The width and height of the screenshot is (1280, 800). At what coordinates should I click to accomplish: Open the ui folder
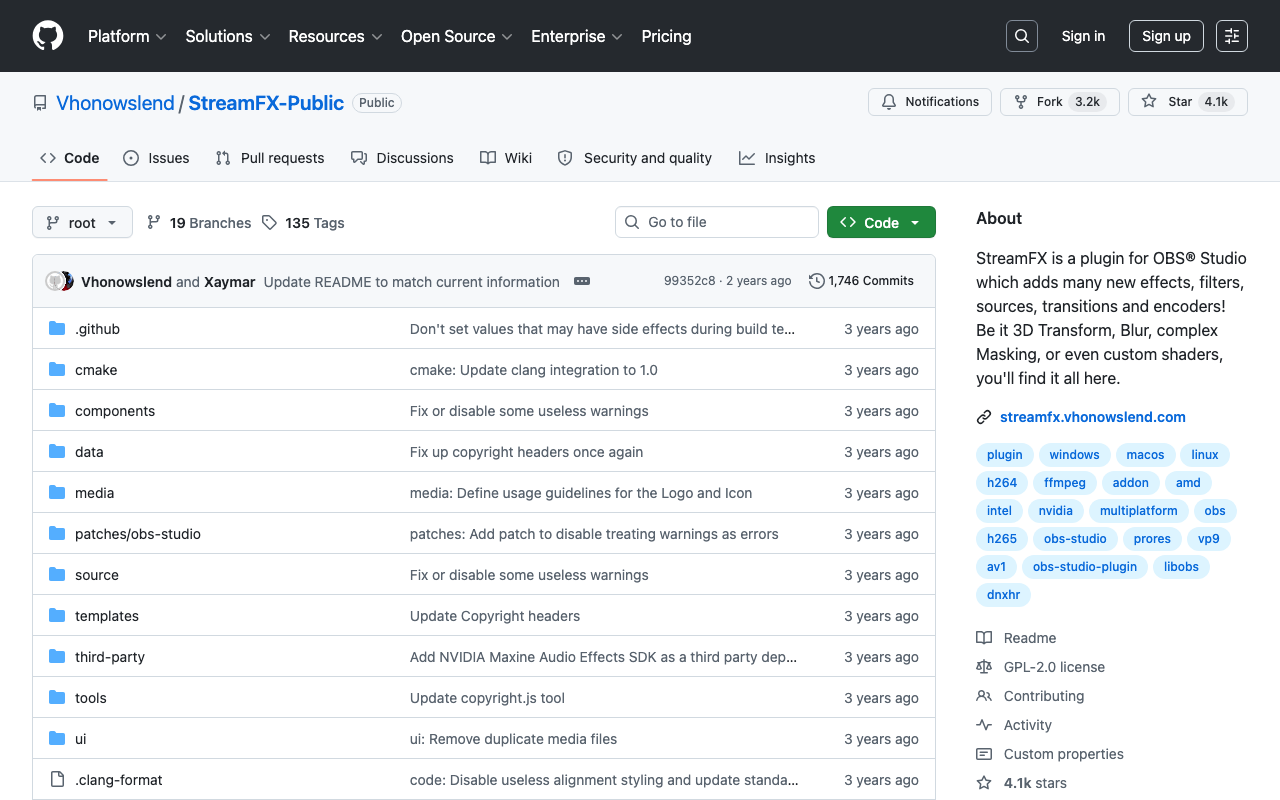(81, 739)
